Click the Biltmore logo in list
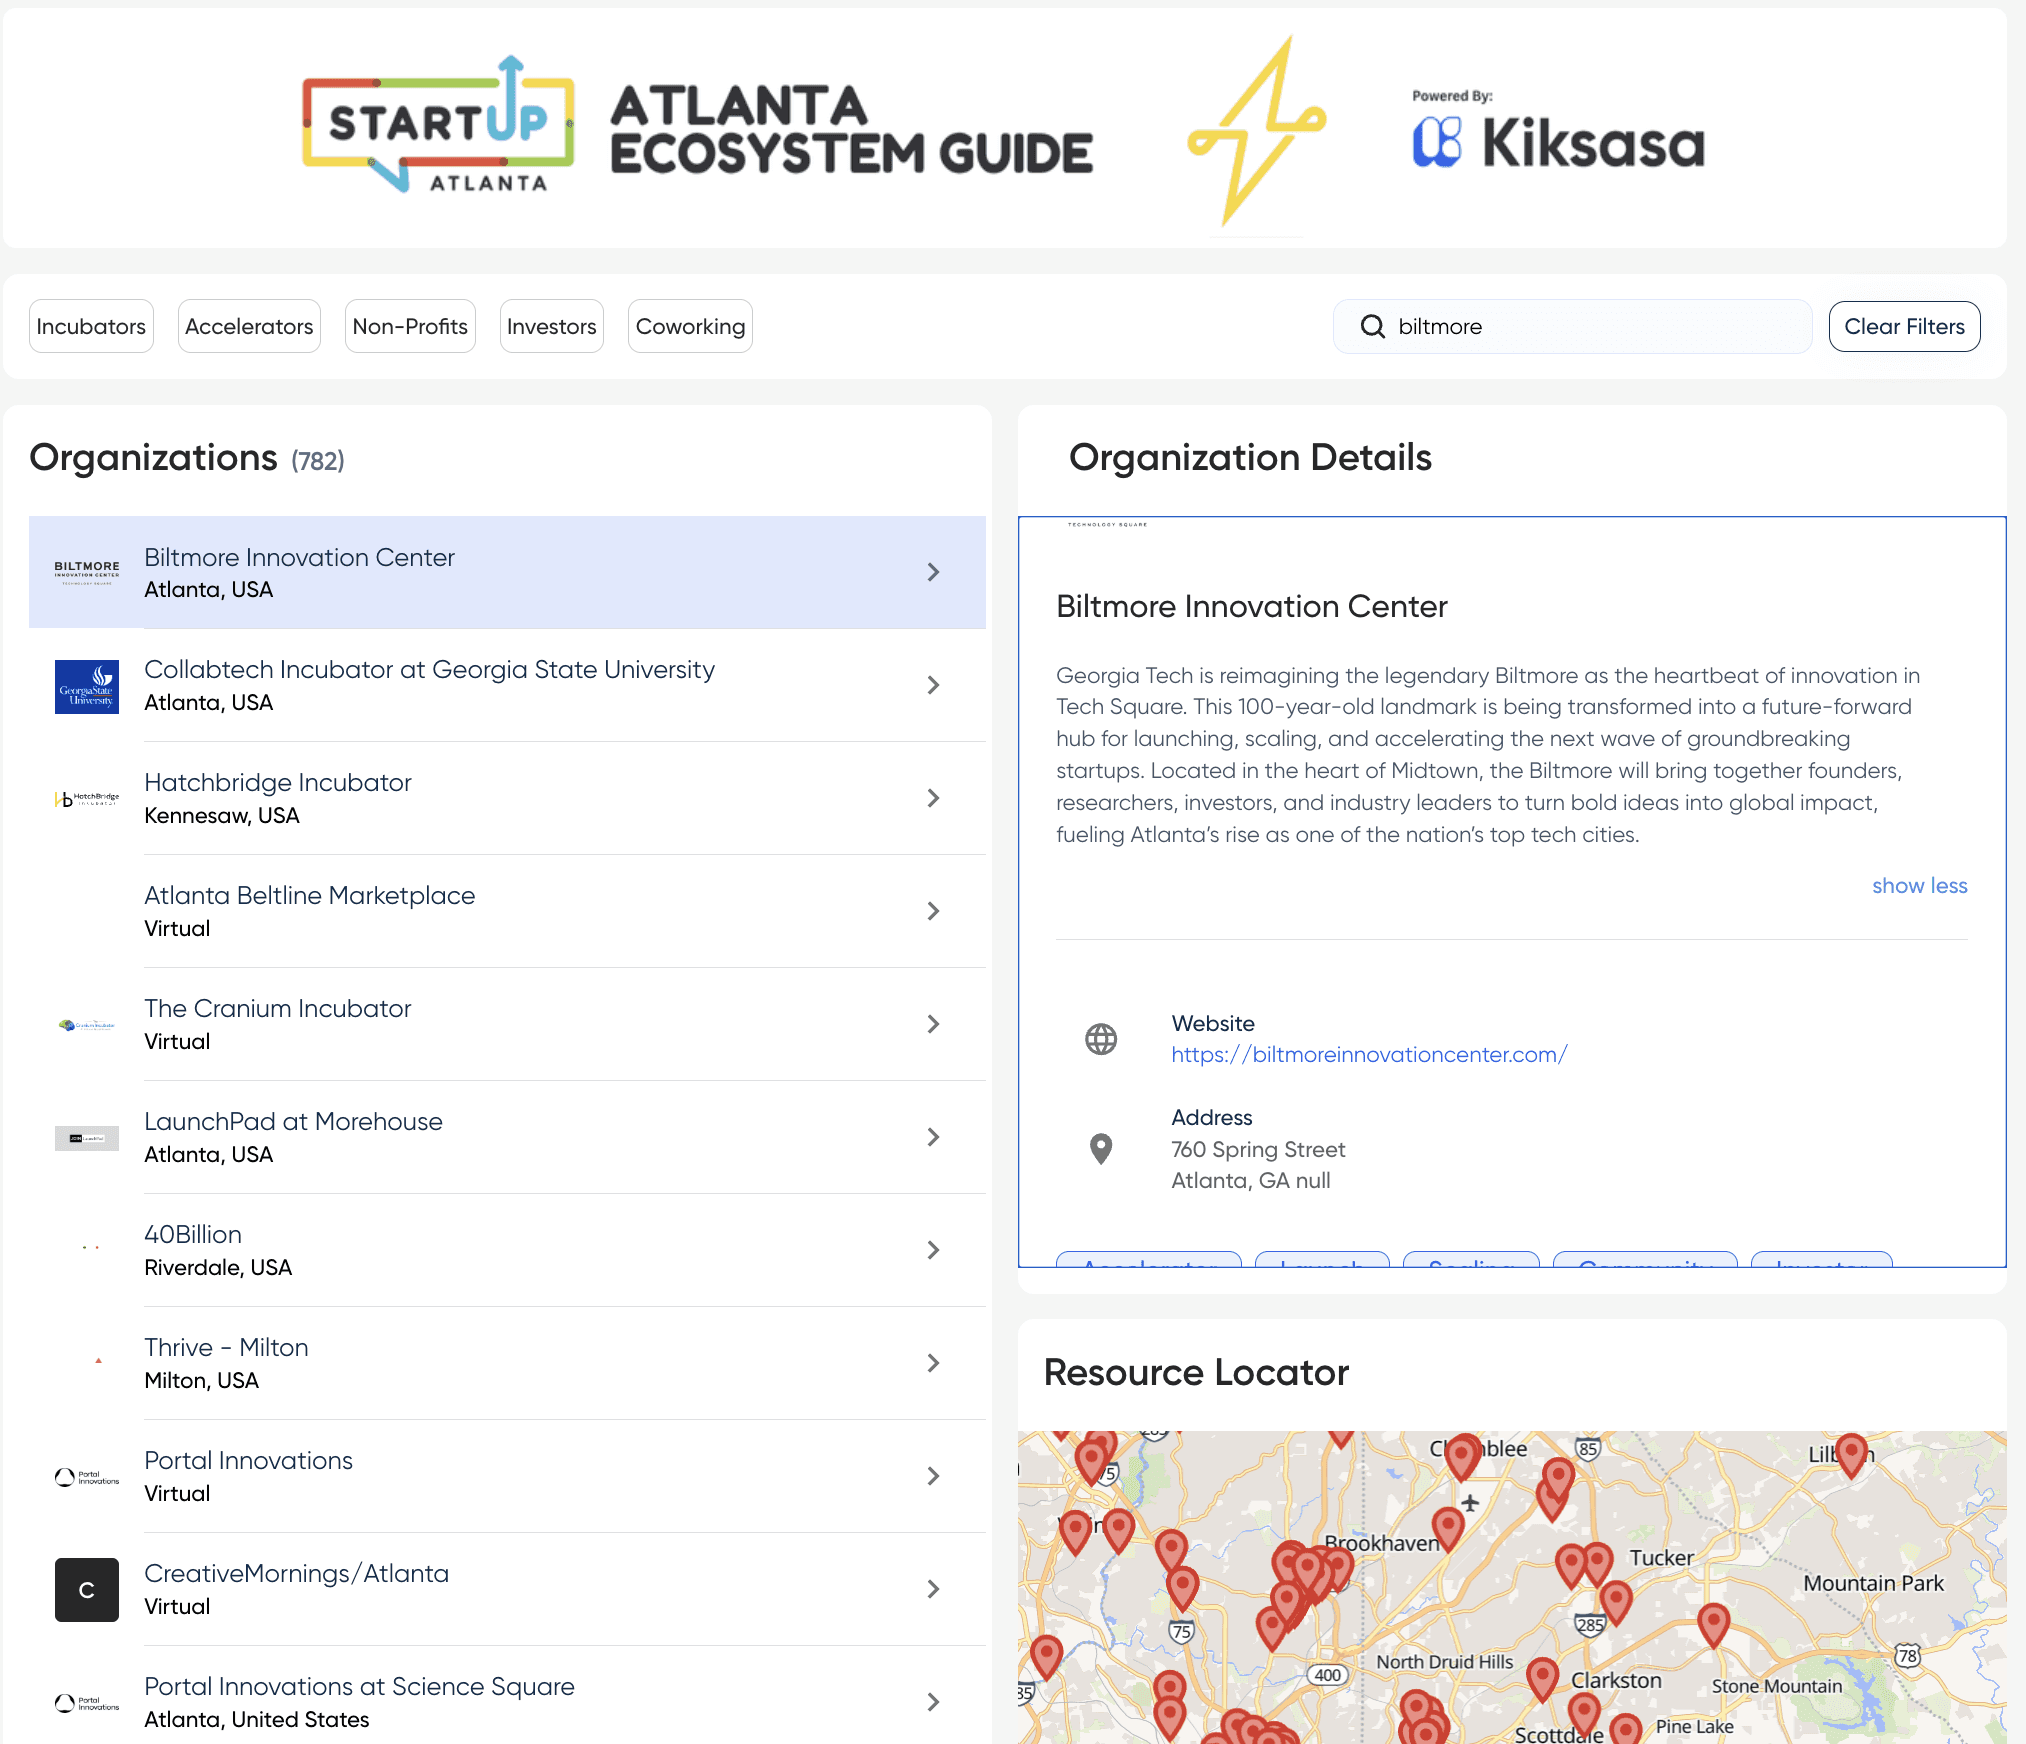Image resolution: width=2026 pixels, height=1744 pixels. click(x=87, y=572)
